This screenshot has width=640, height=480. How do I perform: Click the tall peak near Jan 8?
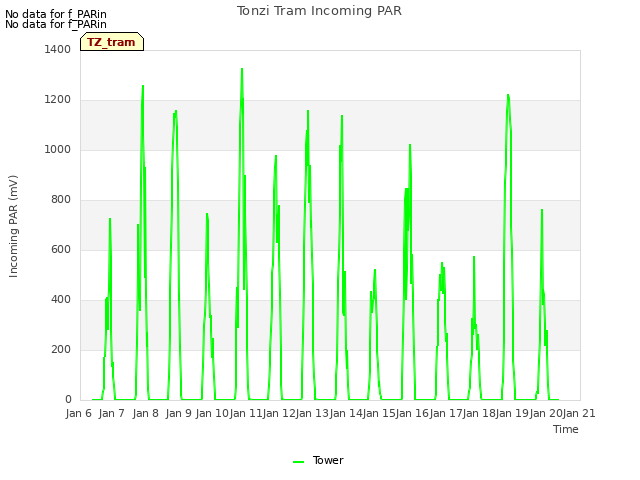(143, 86)
